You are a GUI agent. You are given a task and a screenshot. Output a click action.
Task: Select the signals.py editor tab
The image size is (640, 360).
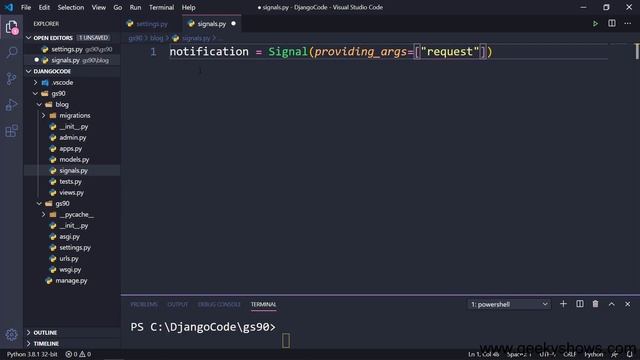pyautogui.click(x=211, y=24)
